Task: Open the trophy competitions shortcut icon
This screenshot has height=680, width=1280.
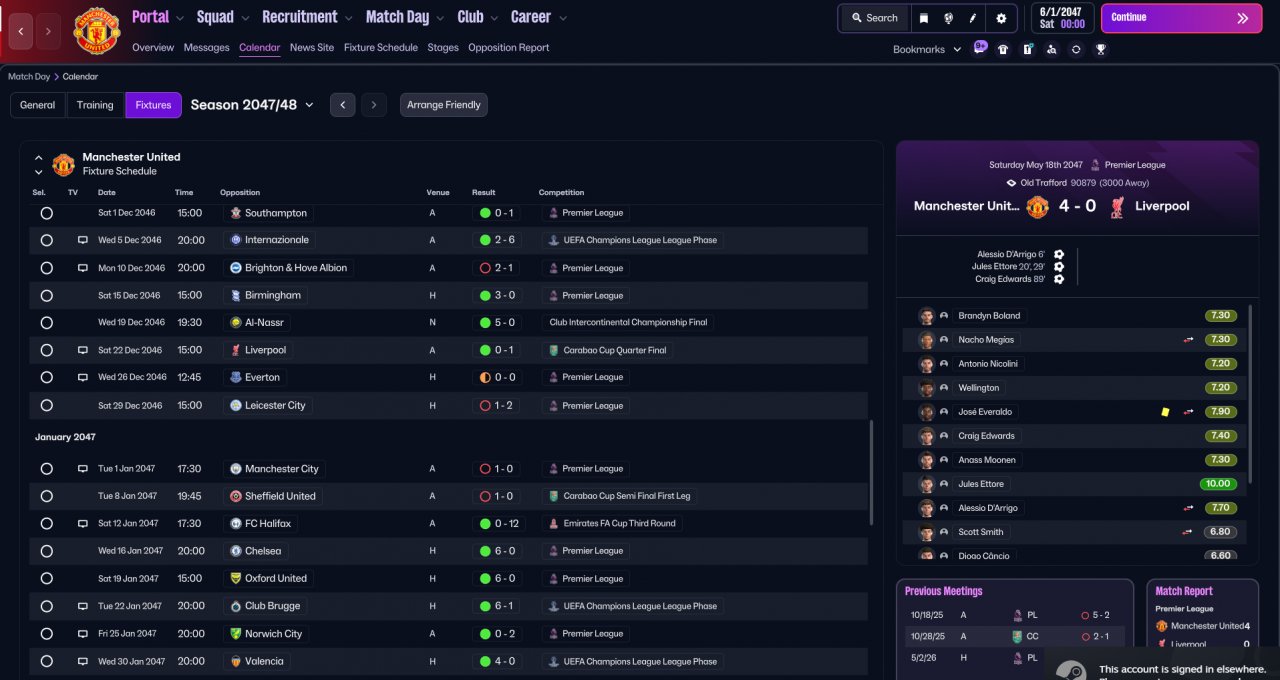Action: click(x=1100, y=49)
